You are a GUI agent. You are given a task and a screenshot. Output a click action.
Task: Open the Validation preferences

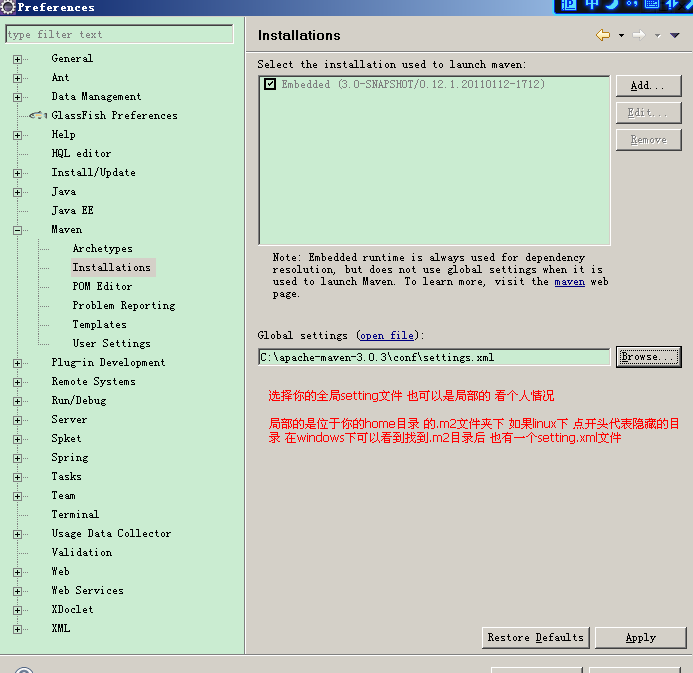pyautogui.click(x=82, y=552)
